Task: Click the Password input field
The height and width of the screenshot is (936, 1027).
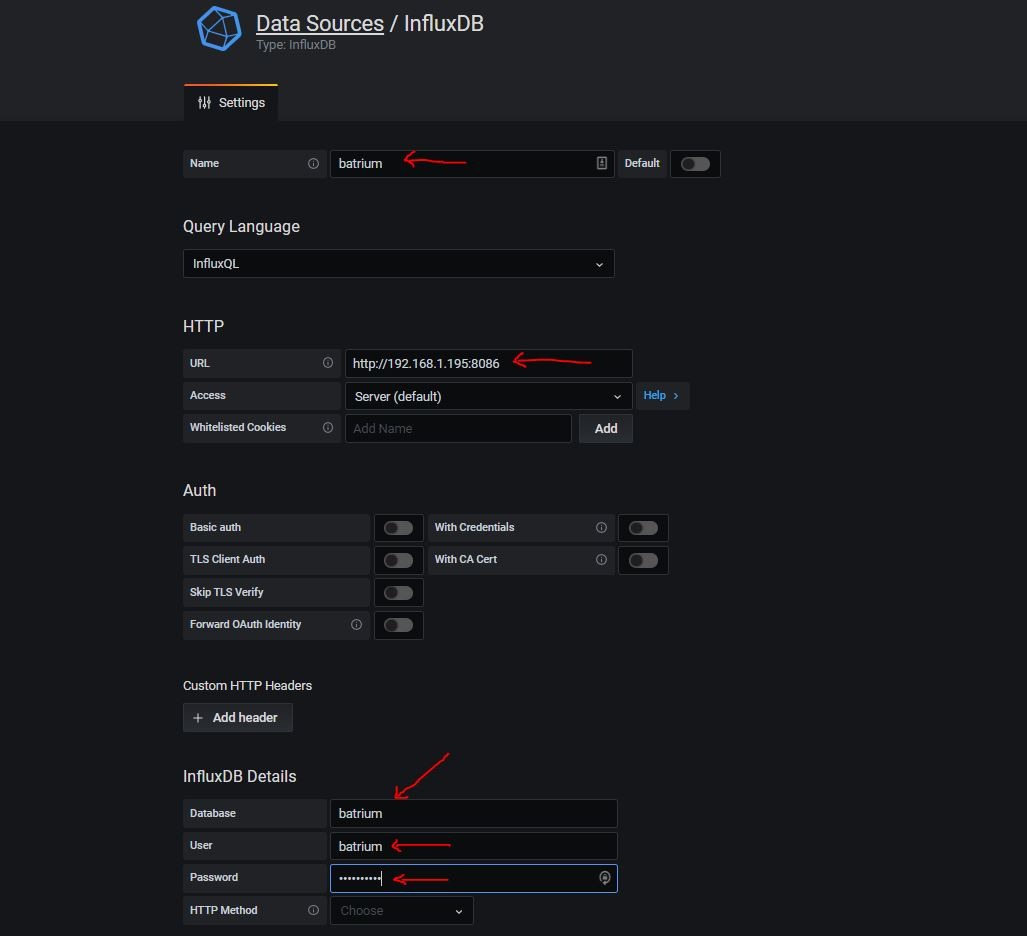Action: (x=473, y=878)
